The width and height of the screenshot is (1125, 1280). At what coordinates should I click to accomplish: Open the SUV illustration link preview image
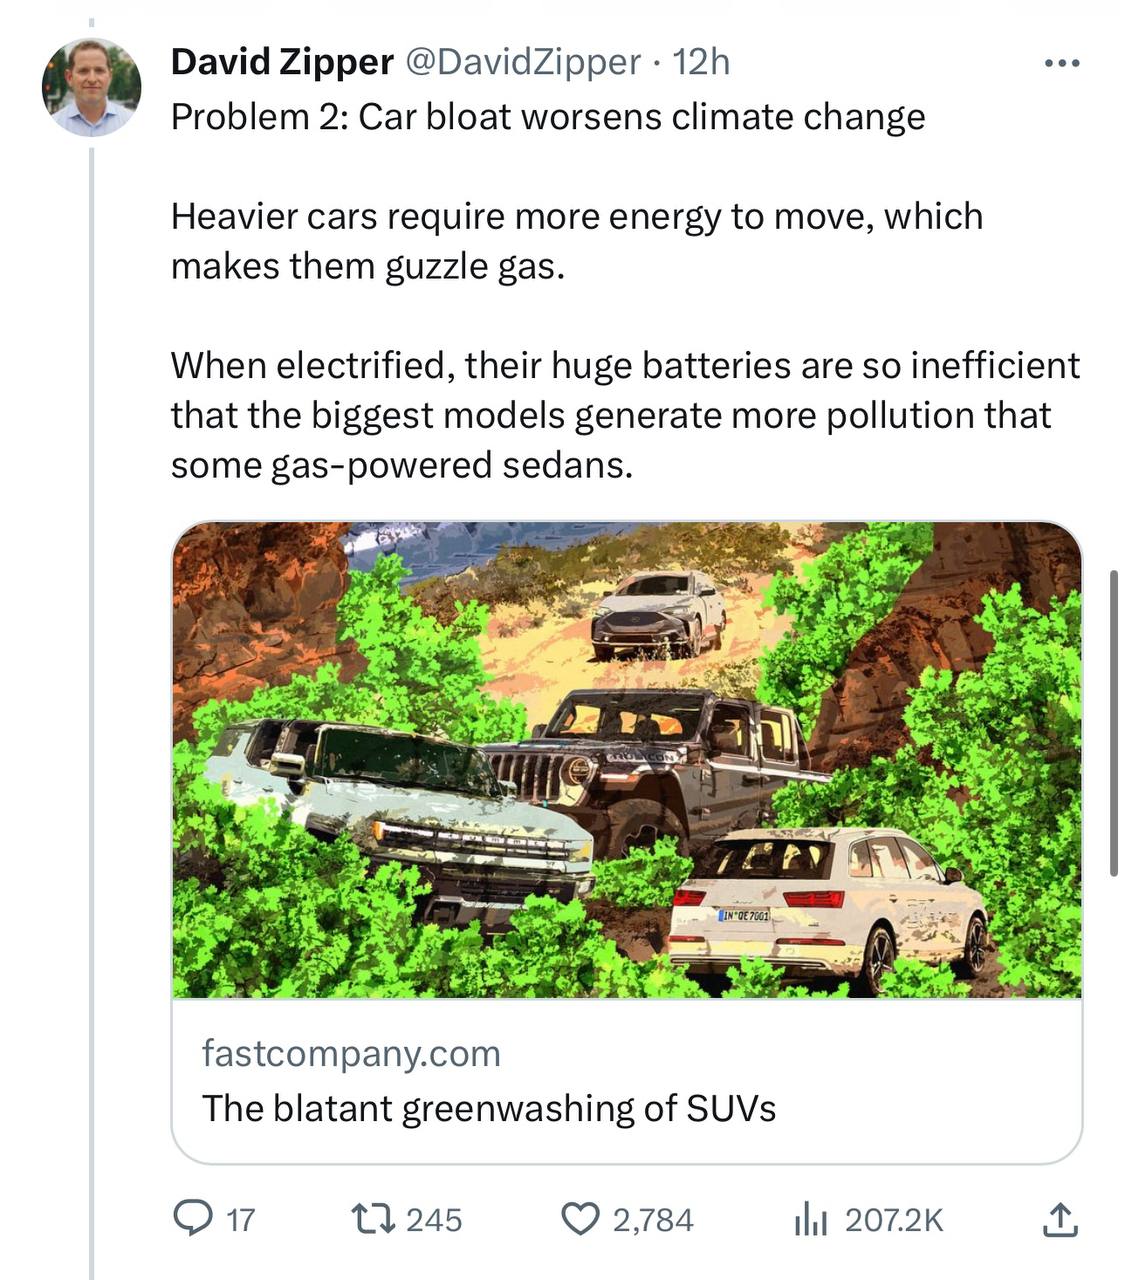(627, 760)
